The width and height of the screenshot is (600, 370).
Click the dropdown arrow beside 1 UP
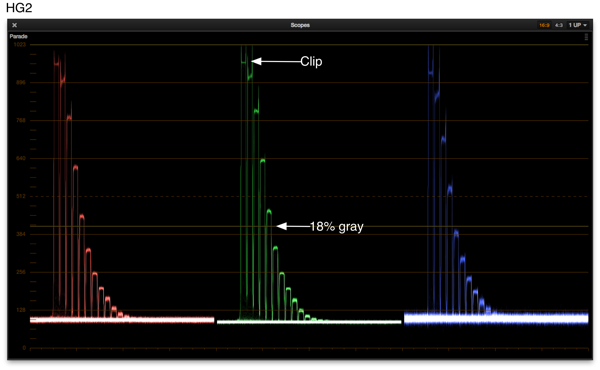pos(585,25)
